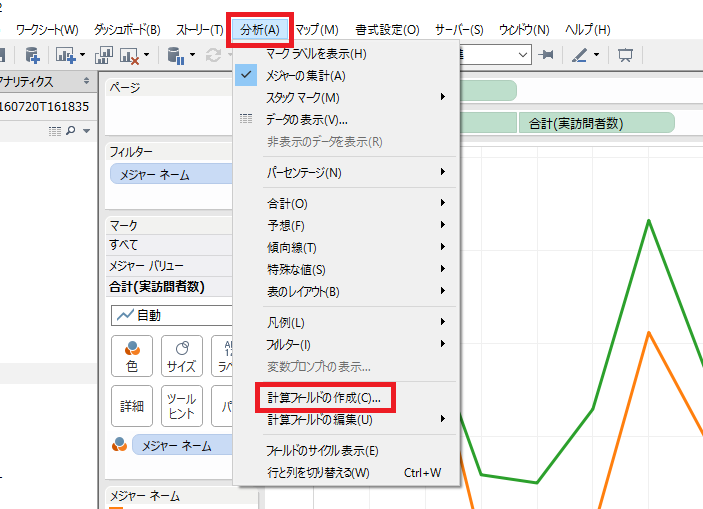Expand the 表のレイアウト(B) submenu
This screenshot has width=703, height=509.
point(346,292)
